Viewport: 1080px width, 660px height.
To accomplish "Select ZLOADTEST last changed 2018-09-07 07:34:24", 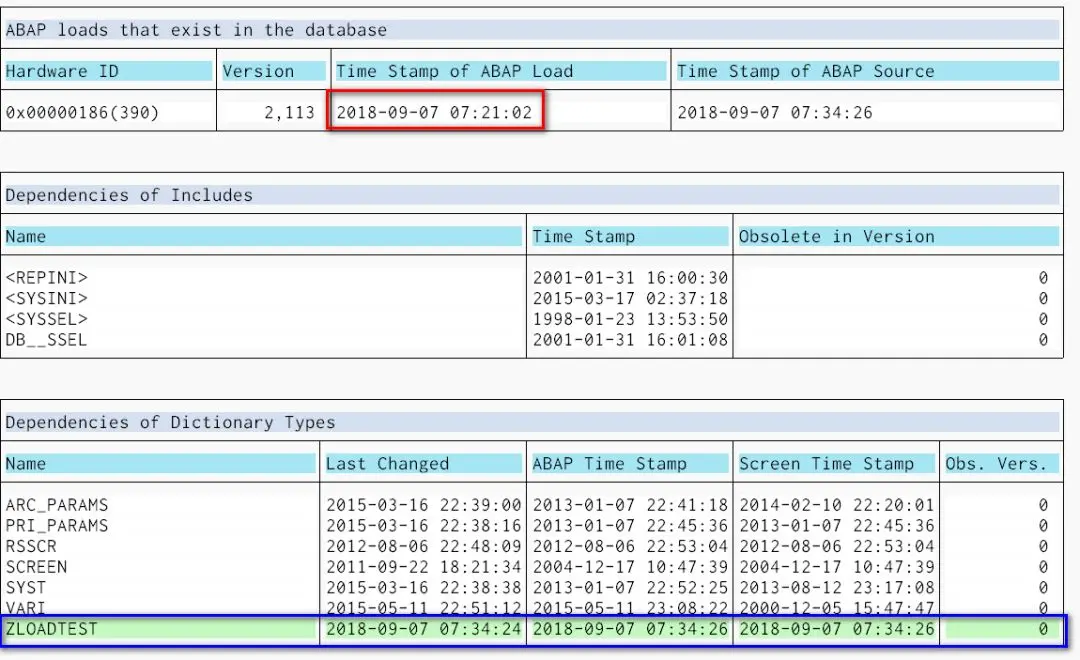I will coord(424,630).
